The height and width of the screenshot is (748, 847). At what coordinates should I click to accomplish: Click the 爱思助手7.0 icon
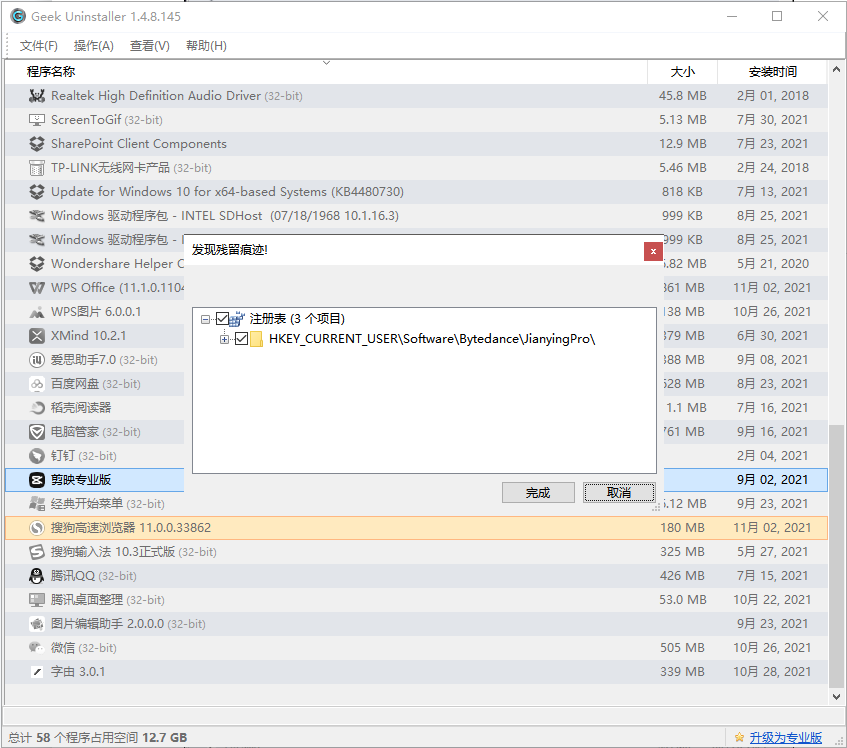click(37, 360)
